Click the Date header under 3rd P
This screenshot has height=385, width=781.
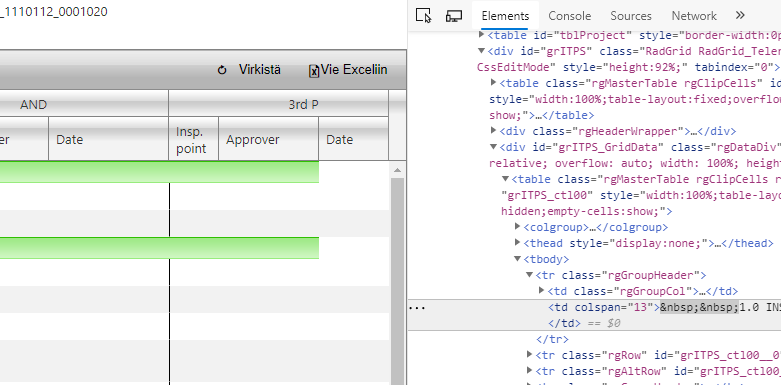354,139
